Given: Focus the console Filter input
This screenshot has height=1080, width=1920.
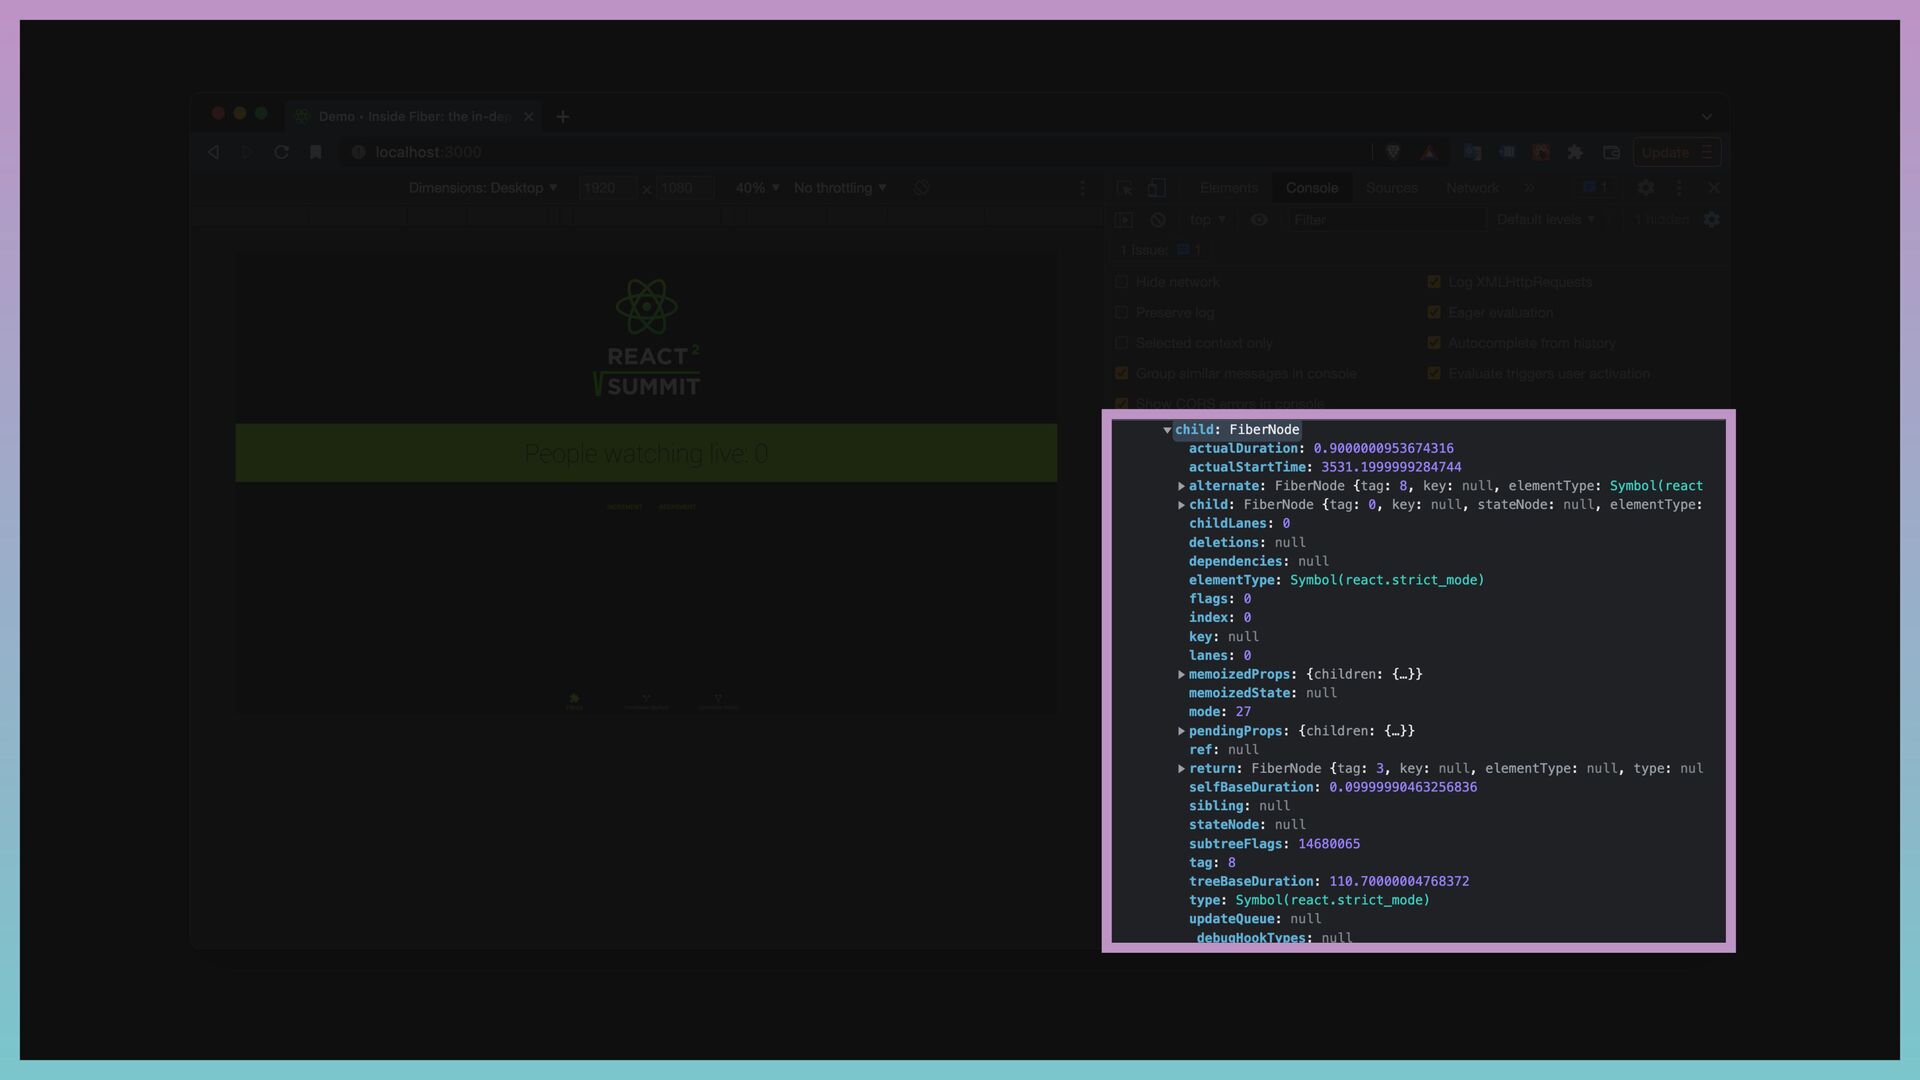Looking at the screenshot, I should [1386, 220].
